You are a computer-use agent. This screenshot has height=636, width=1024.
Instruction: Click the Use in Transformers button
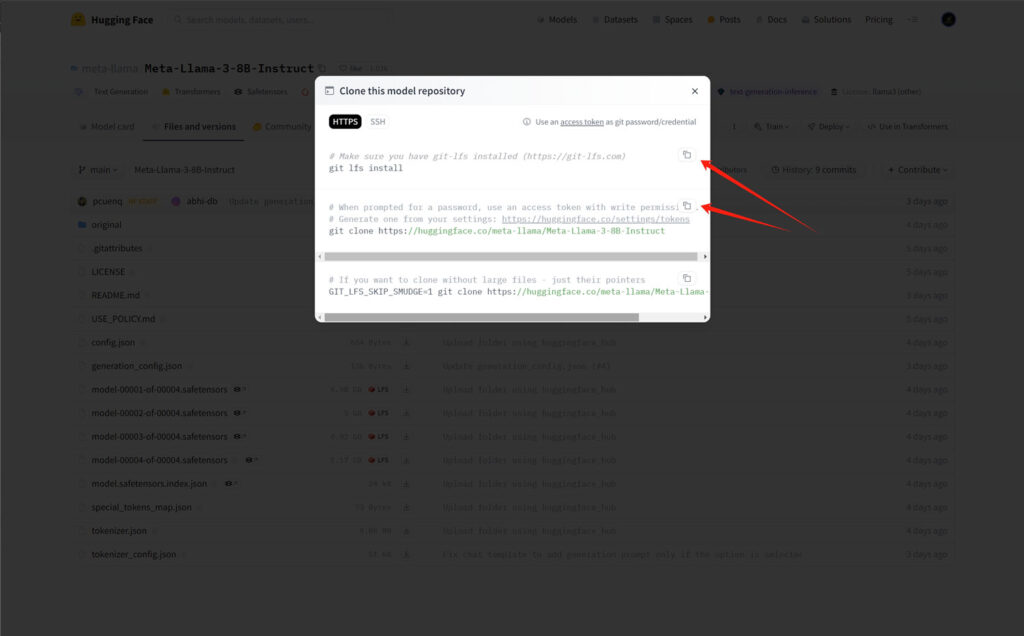907,127
